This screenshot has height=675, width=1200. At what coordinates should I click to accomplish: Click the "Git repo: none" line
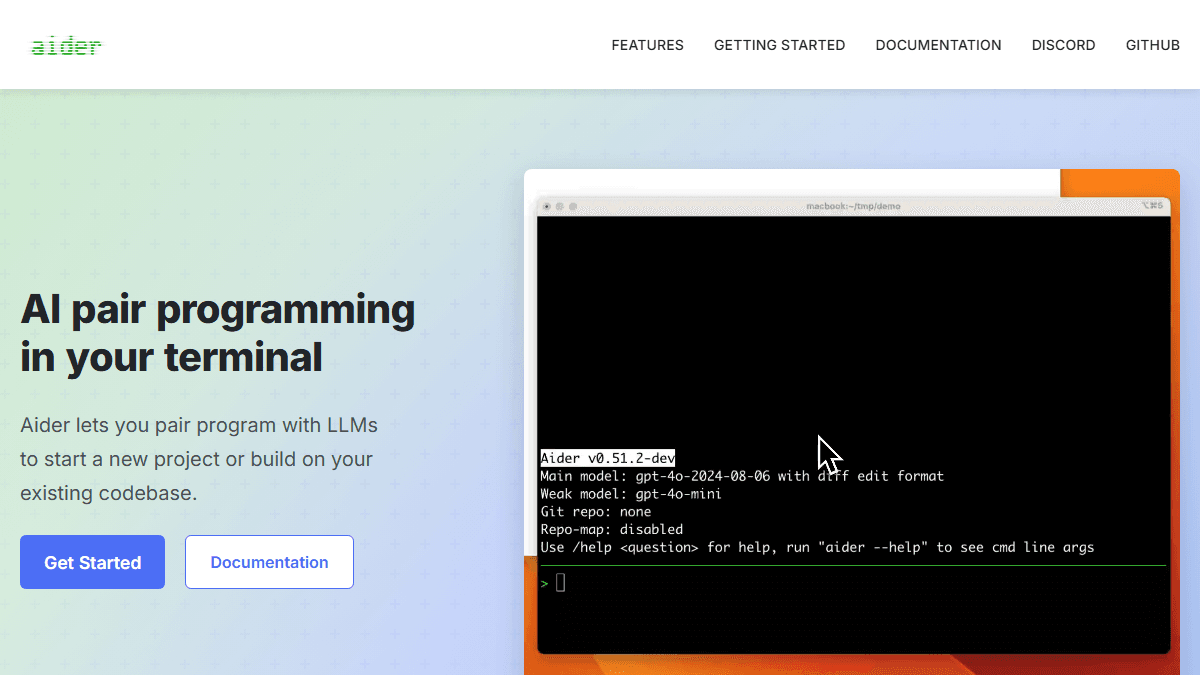click(x=596, y=512)
